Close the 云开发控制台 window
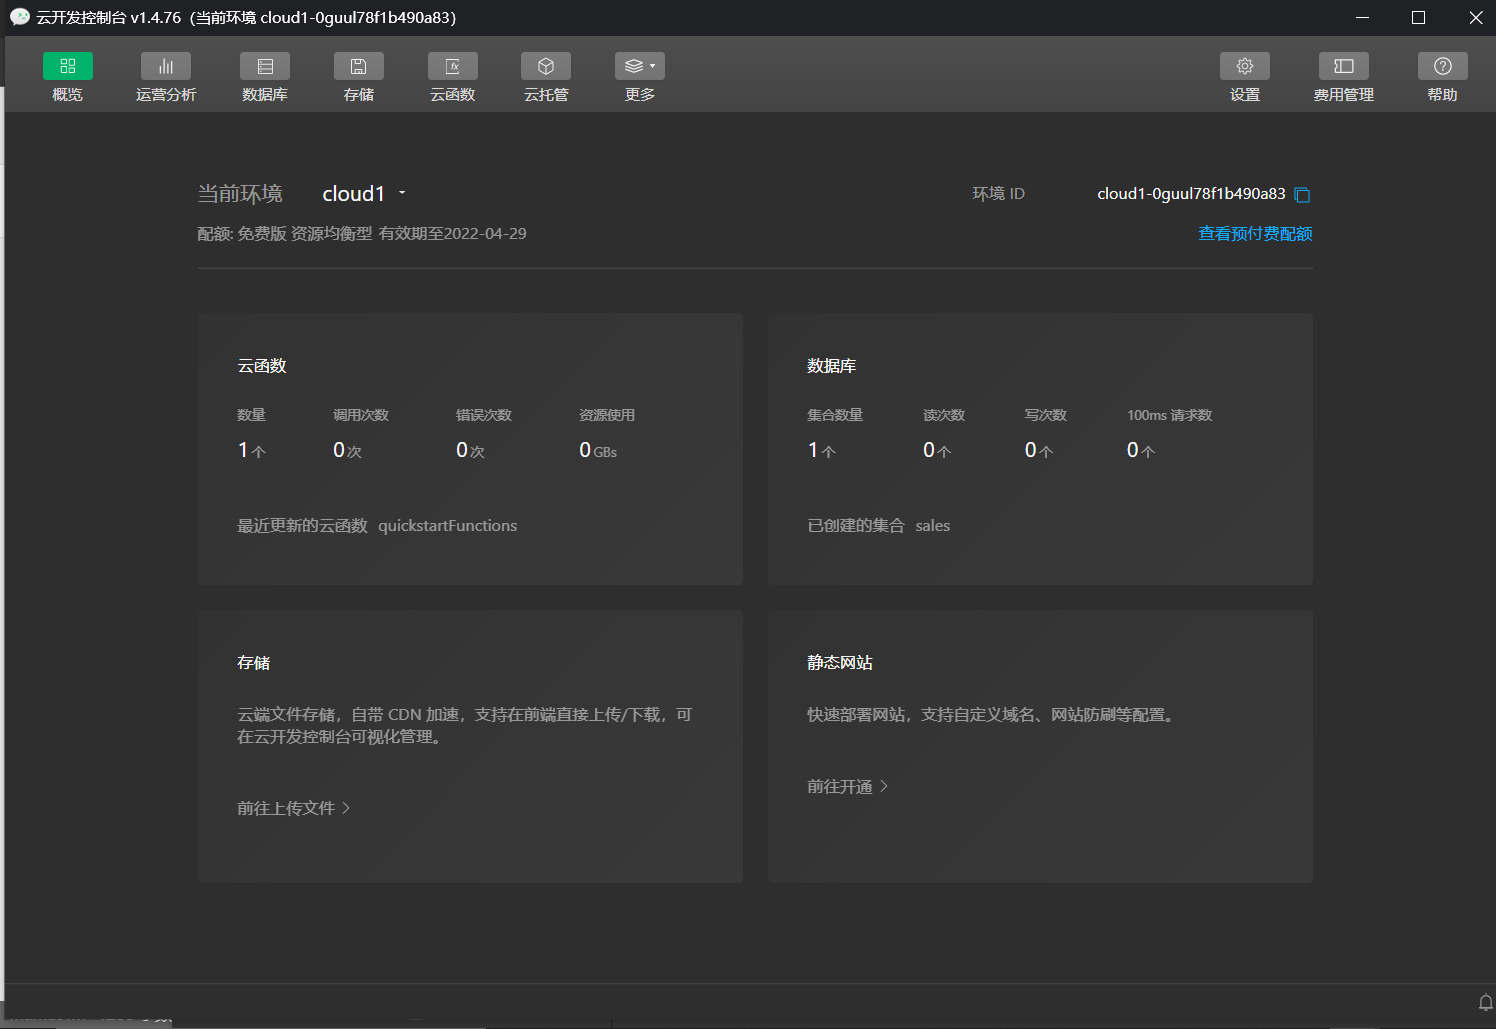Image resolution: width=1496 pixels, height=1029 pixels. pyautogui.click(x=1475, y=18)
